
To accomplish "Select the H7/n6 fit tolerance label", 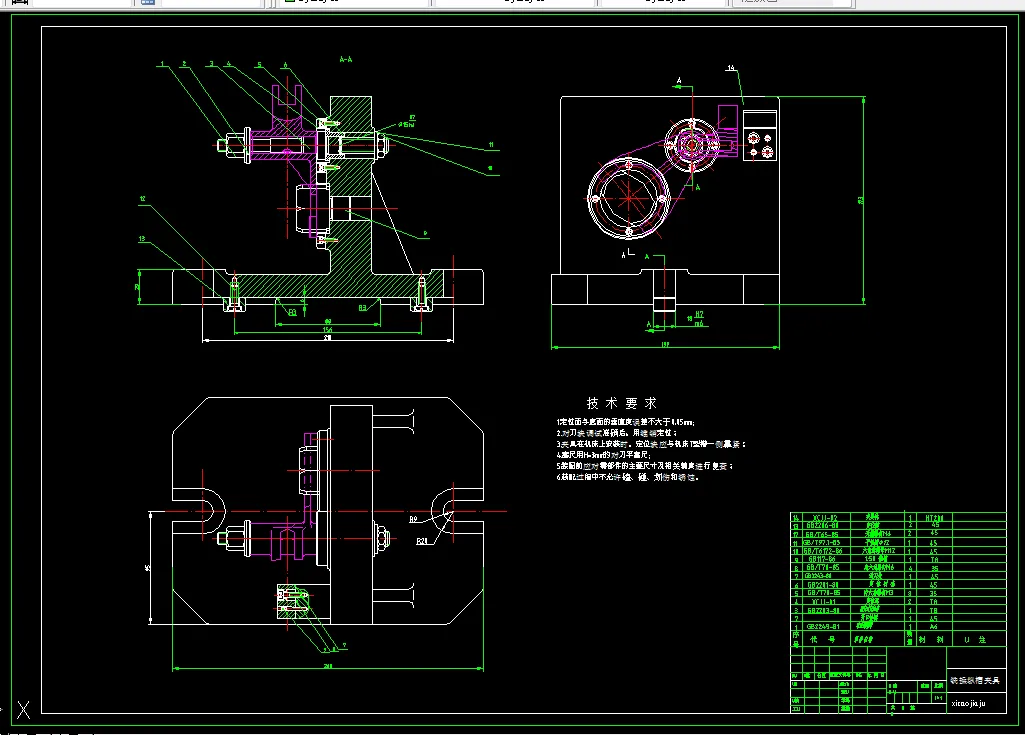I will [699, 318].
